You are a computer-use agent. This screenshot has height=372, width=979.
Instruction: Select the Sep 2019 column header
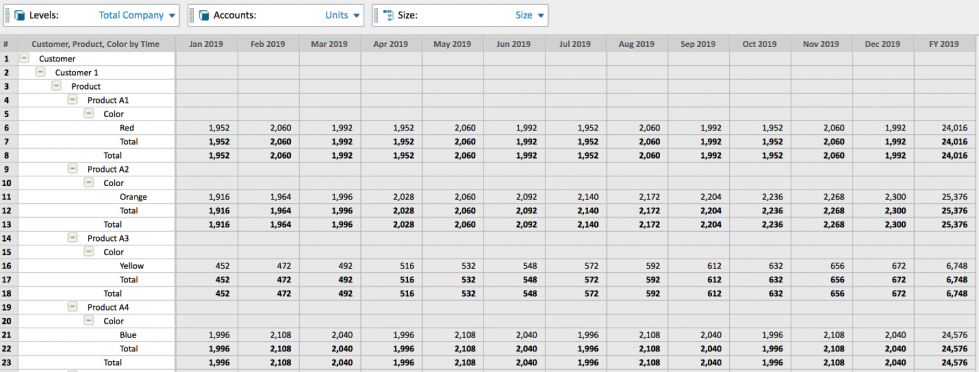[x=698, y=44]
